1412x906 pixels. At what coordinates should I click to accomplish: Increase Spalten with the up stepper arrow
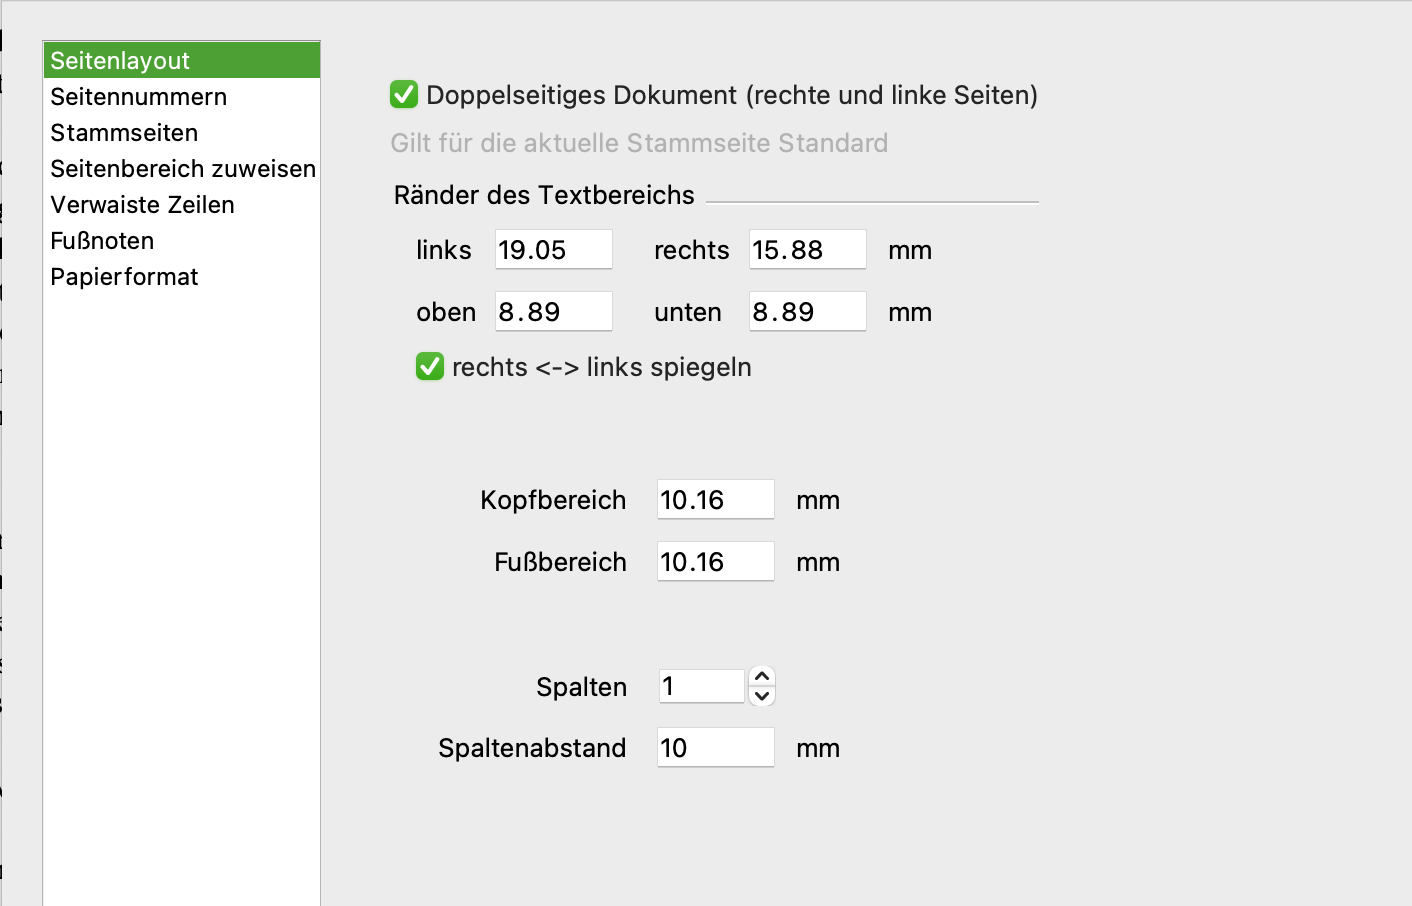click(x=762, y=677)
